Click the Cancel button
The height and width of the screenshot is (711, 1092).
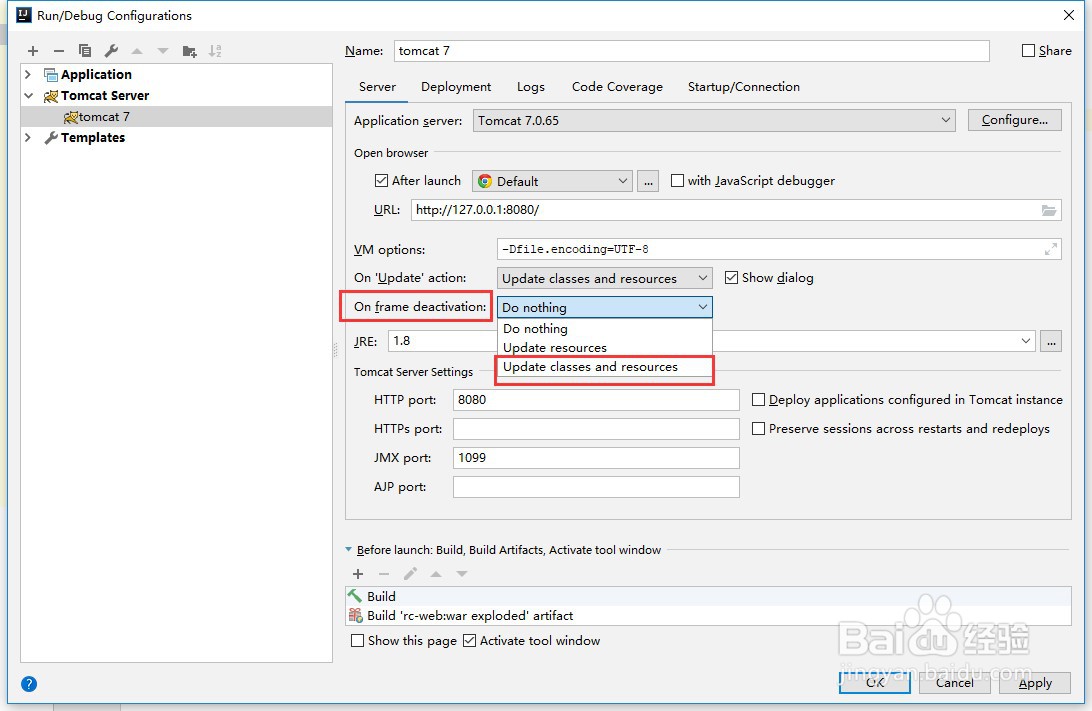pos(955,683)
